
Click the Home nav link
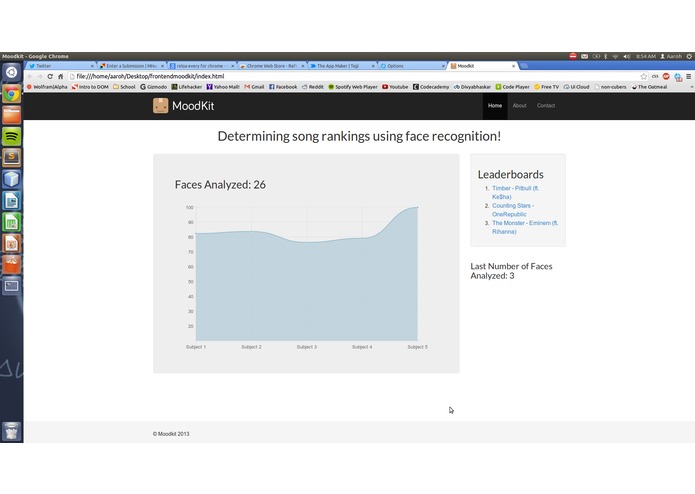click(495, 105)
